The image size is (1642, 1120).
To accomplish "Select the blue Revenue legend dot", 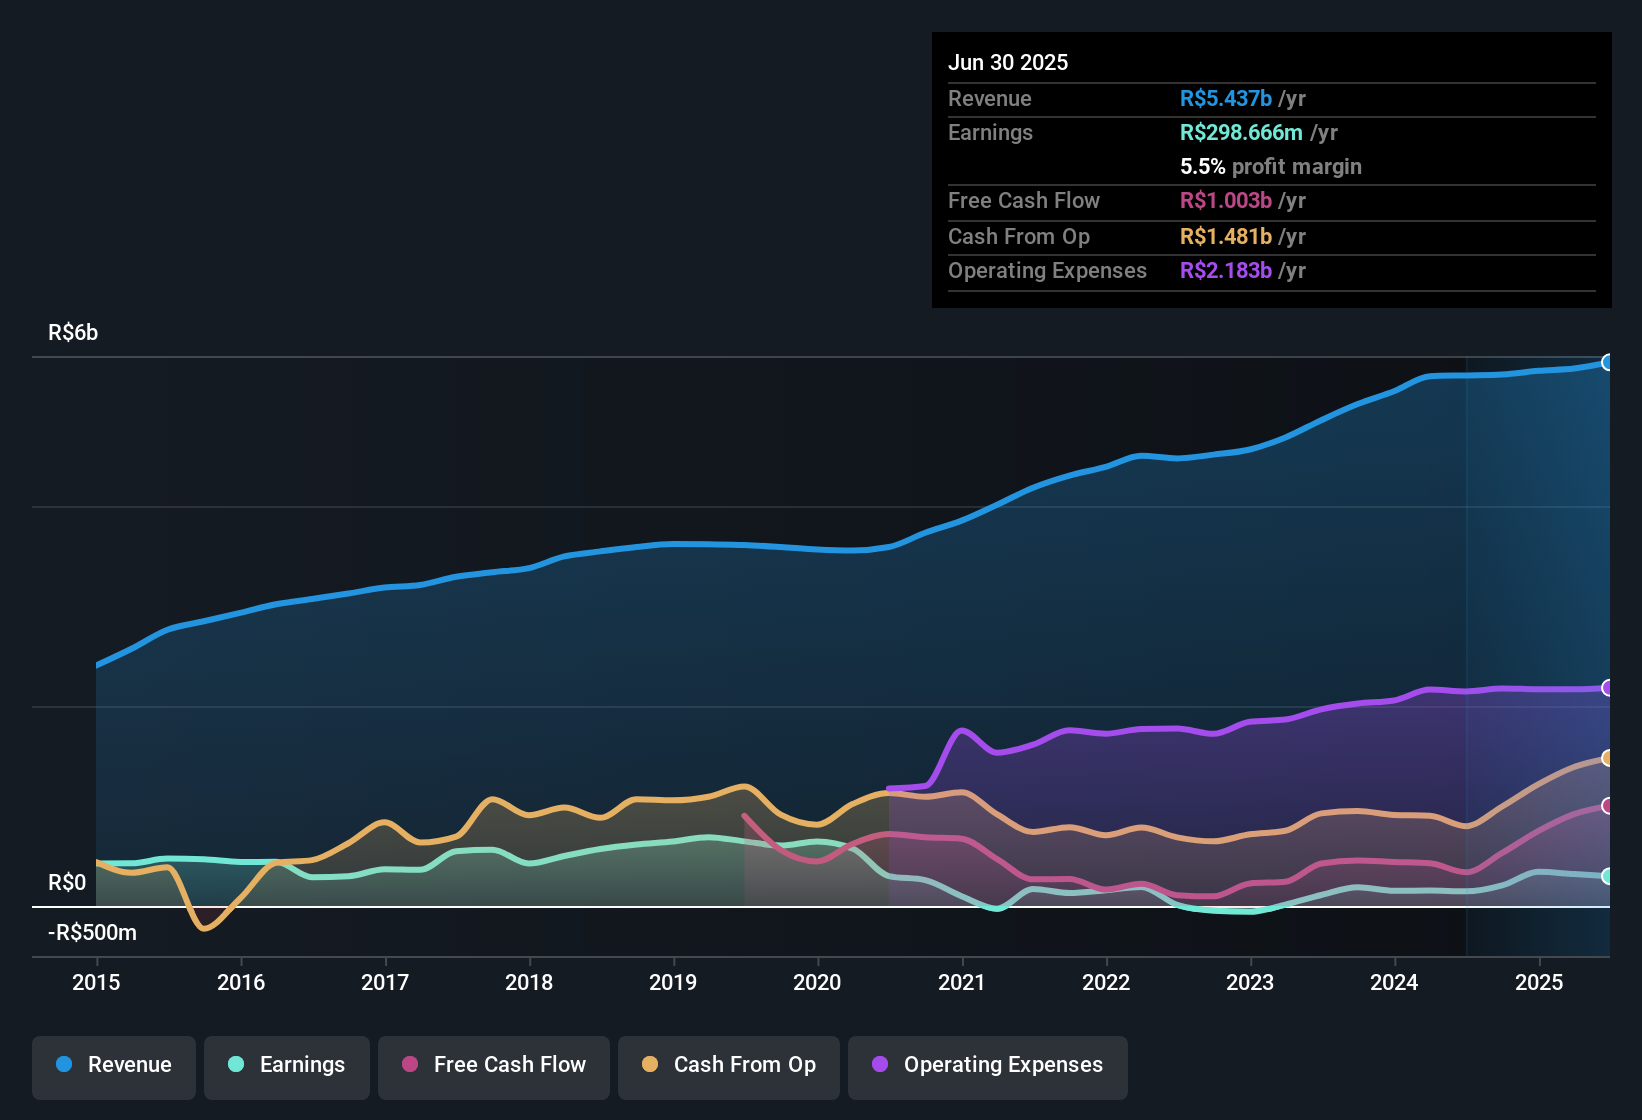I will (62, 1065).
